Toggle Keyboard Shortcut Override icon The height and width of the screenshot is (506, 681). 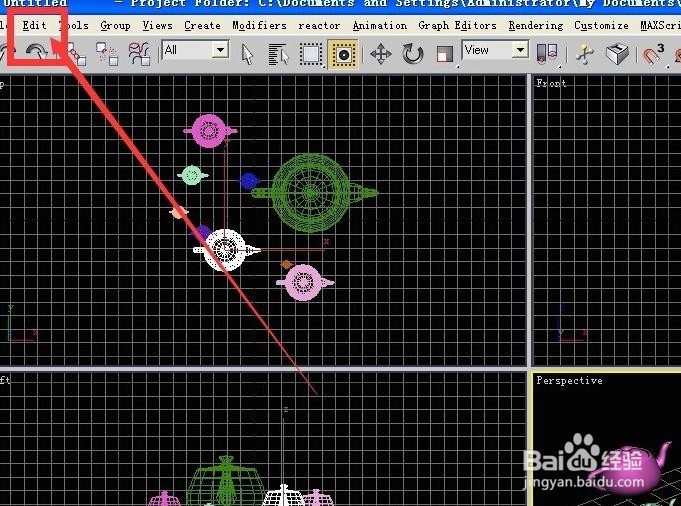coord(617,54)
